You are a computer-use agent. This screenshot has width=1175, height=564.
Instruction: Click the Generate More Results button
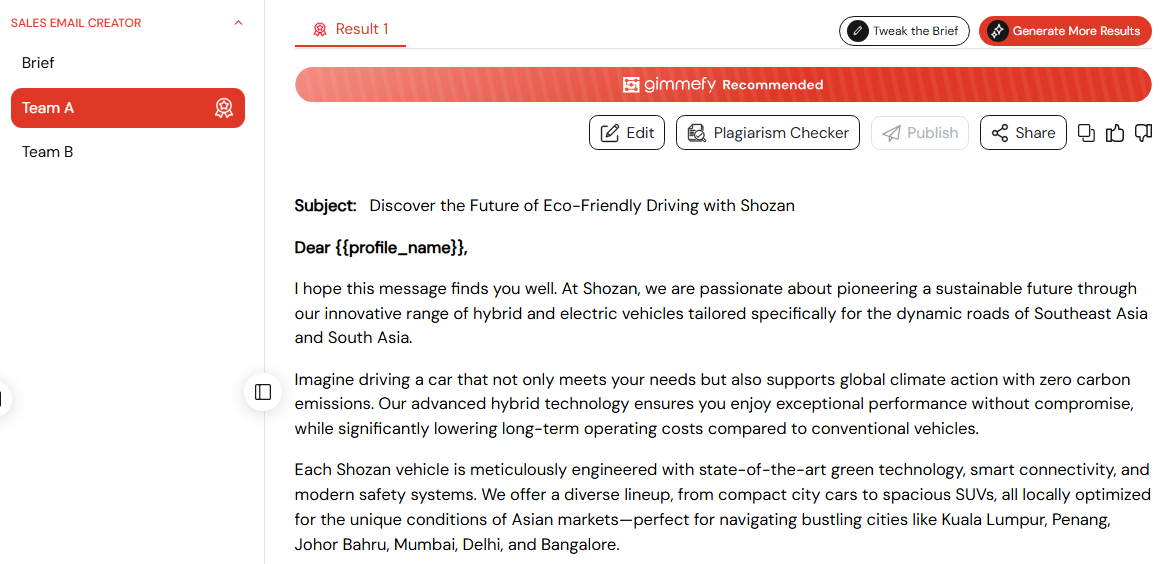[x=1065, y=31]
